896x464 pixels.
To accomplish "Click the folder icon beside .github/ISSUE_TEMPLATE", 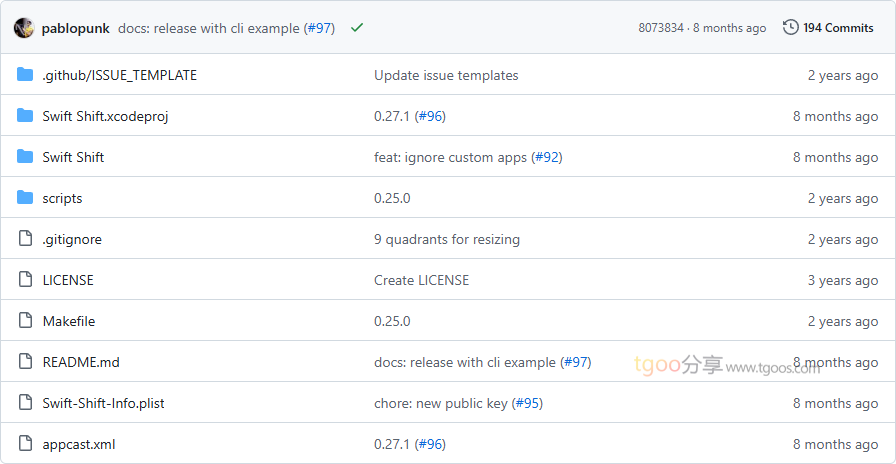I will click(x=25, y=75).
